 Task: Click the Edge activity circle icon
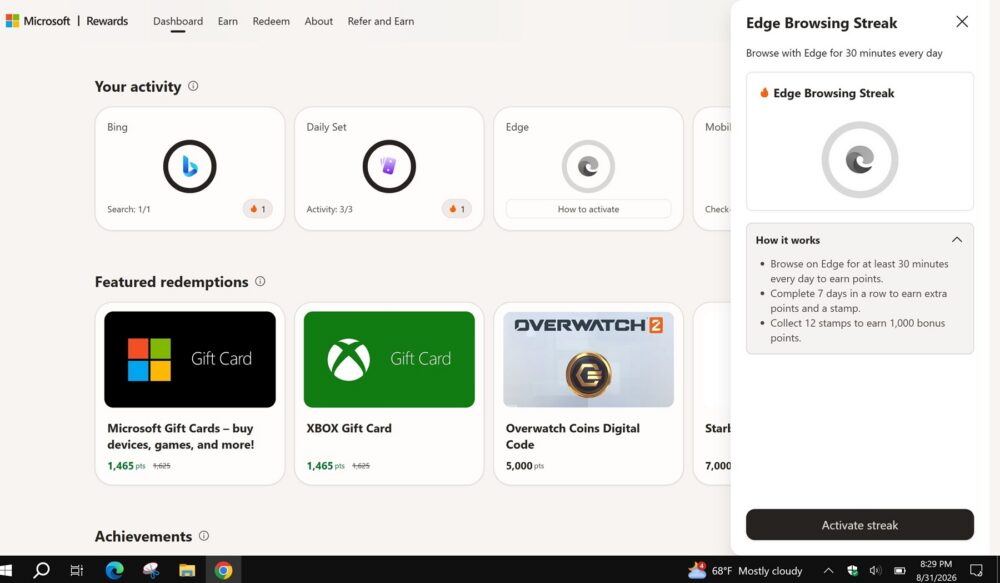pos(588,166)
